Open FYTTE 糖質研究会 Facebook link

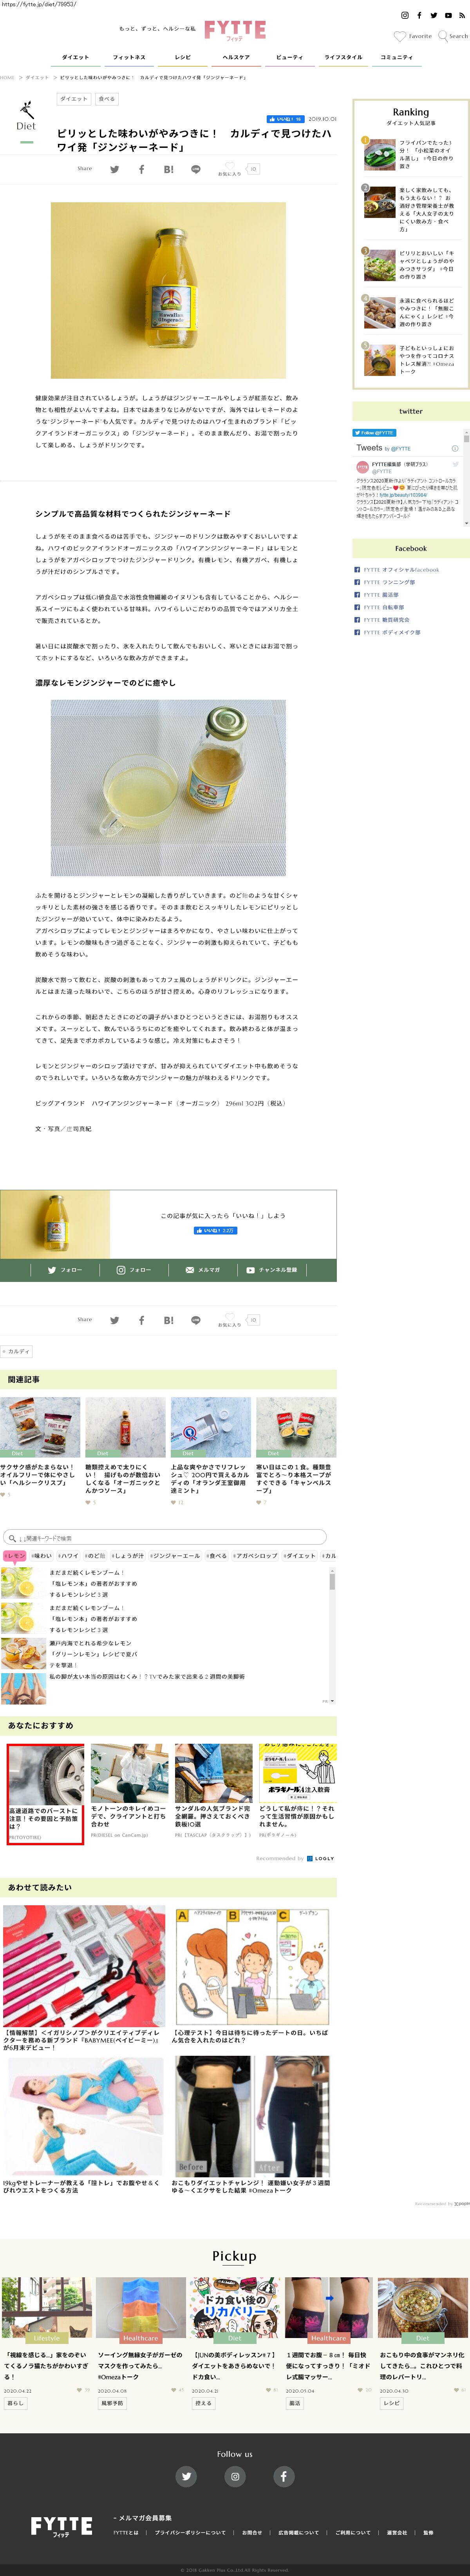coord(386,620)
